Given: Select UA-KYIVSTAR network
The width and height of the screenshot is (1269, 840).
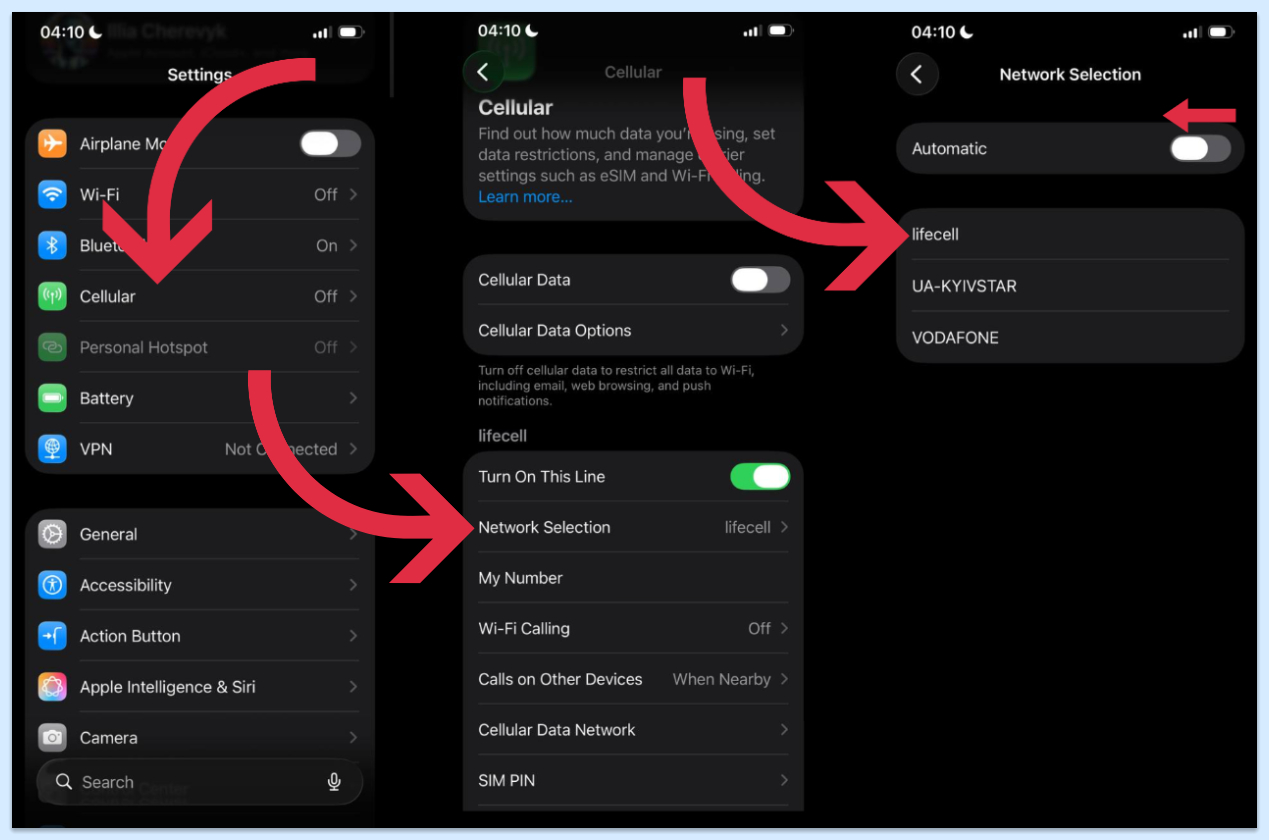Looking at the screenshot, I should click(x=1070, y=286).
